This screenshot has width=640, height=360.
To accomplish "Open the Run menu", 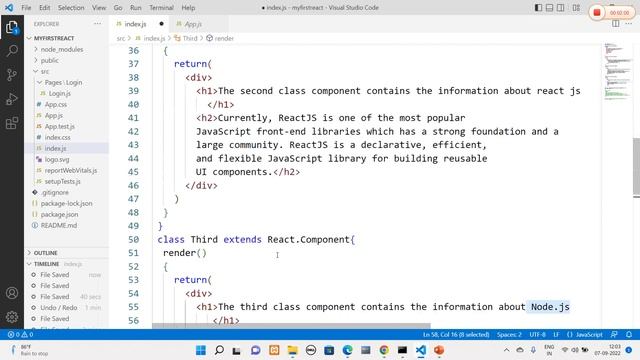I will tap(136, 7).
